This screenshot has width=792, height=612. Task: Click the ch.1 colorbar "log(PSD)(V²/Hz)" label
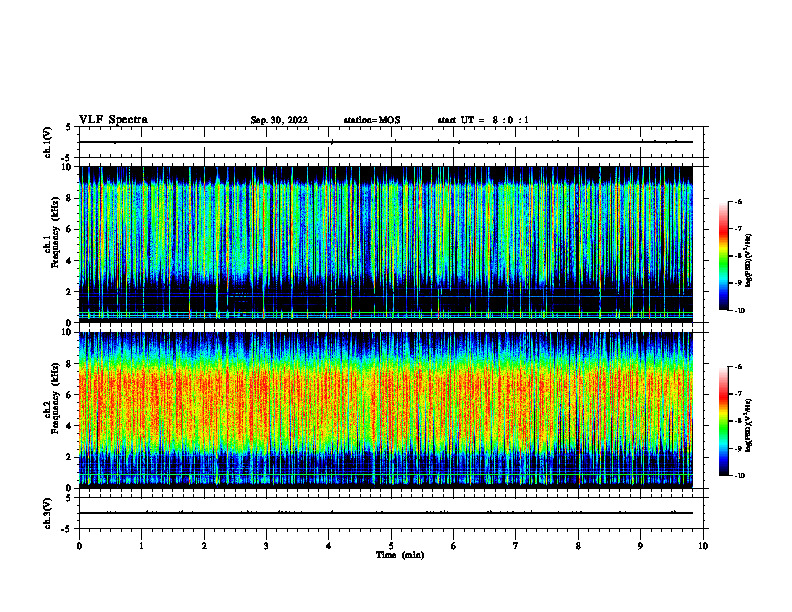[x=749, y=260]
